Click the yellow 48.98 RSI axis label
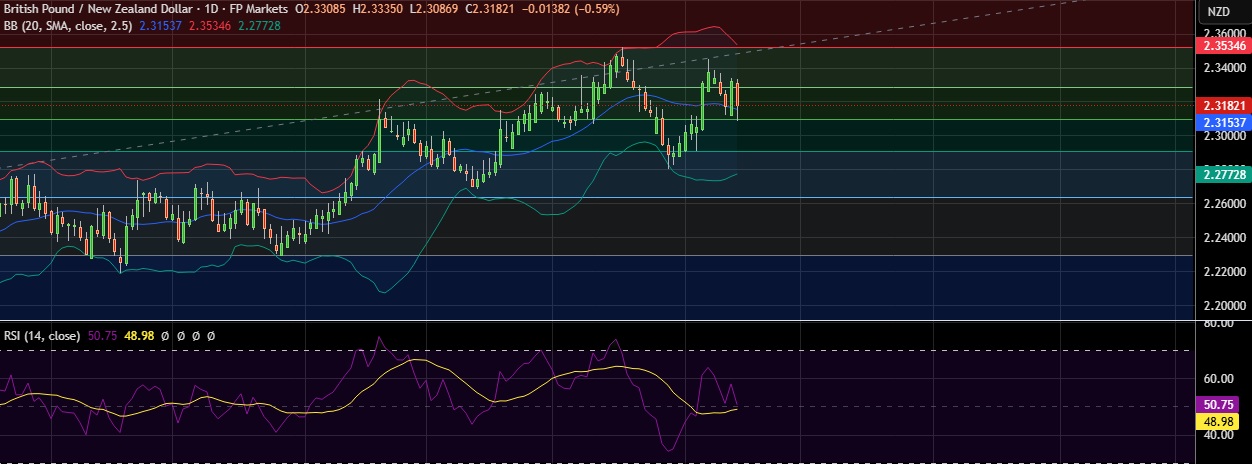 (1216, 421)
